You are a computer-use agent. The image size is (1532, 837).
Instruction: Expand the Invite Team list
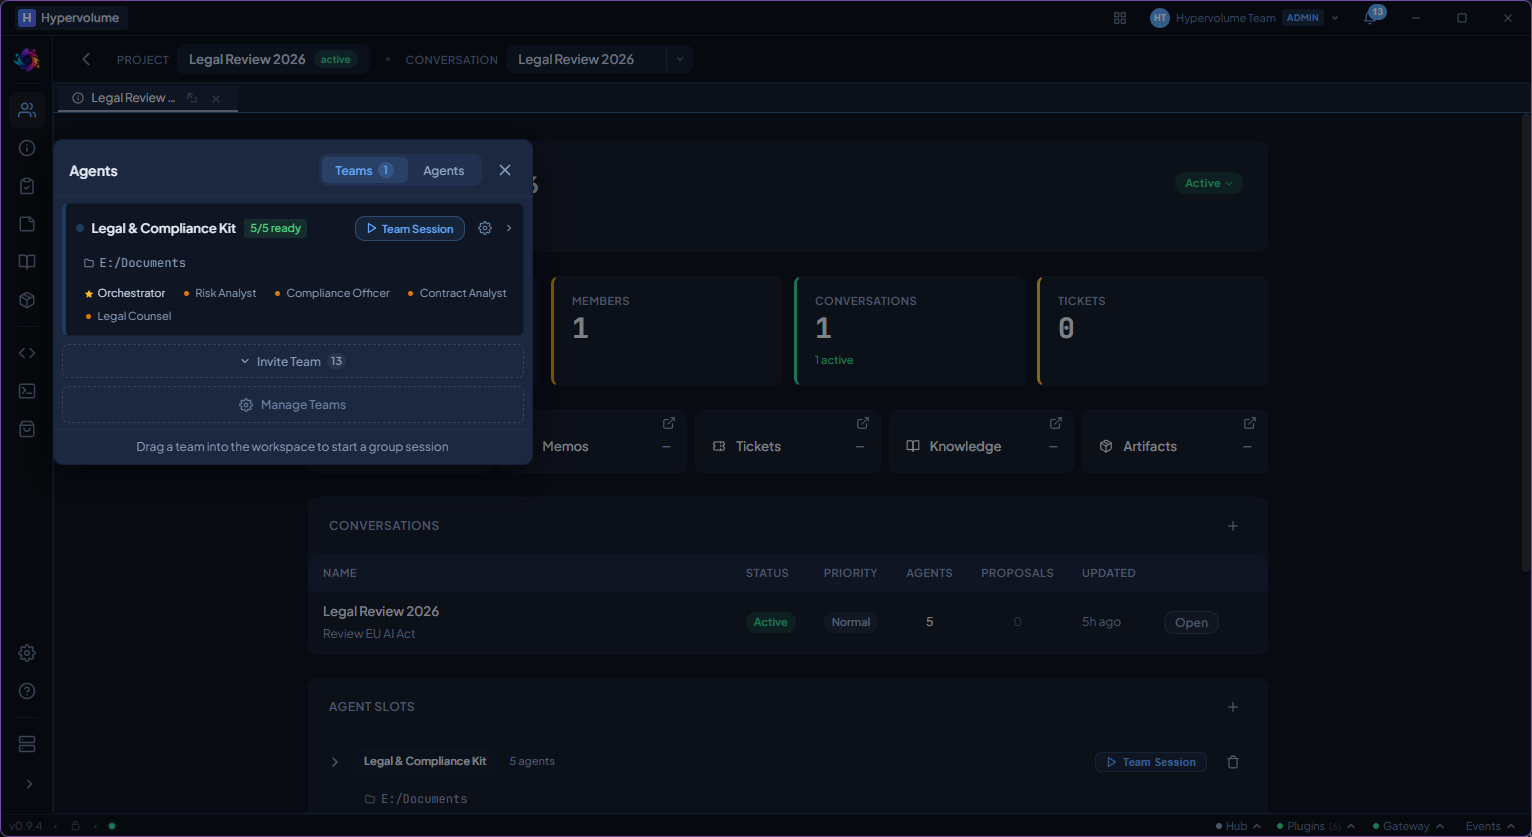coord(293,361)
